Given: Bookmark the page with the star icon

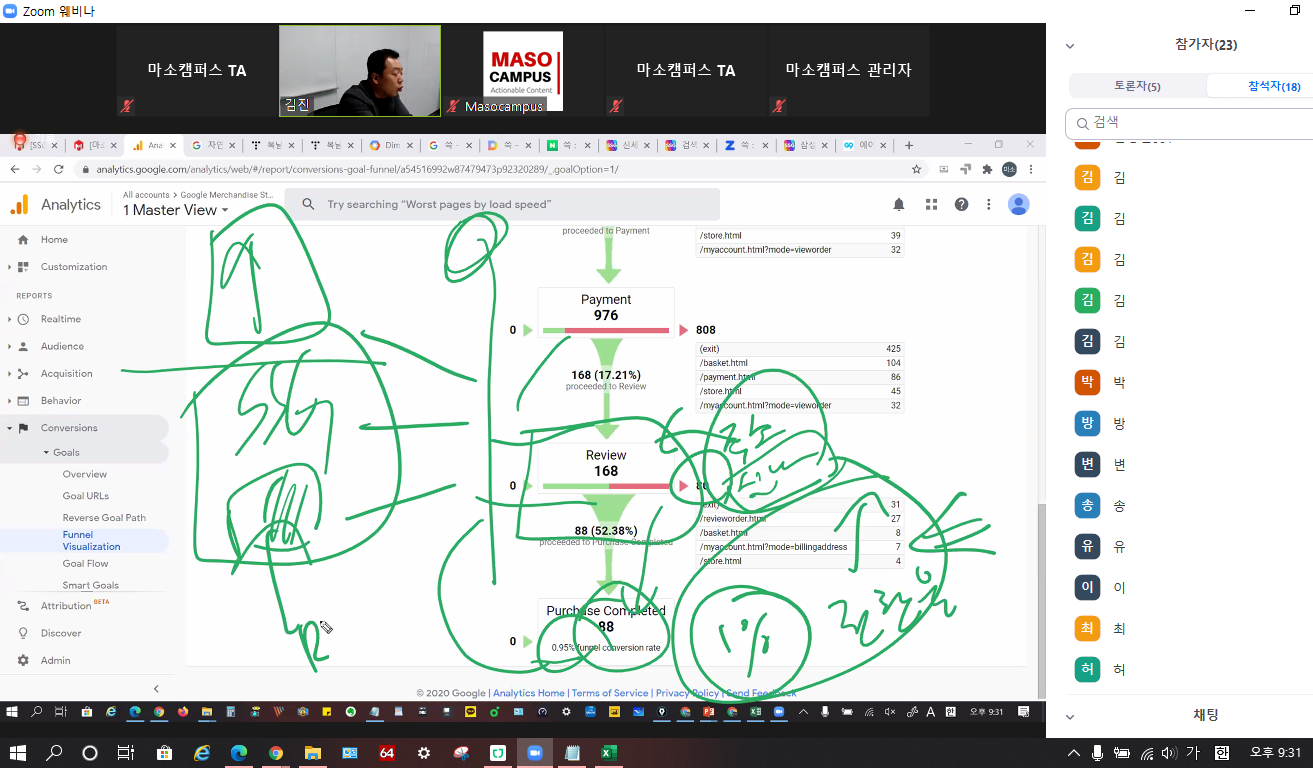Looking at the screenshot, I should point(916,169).
